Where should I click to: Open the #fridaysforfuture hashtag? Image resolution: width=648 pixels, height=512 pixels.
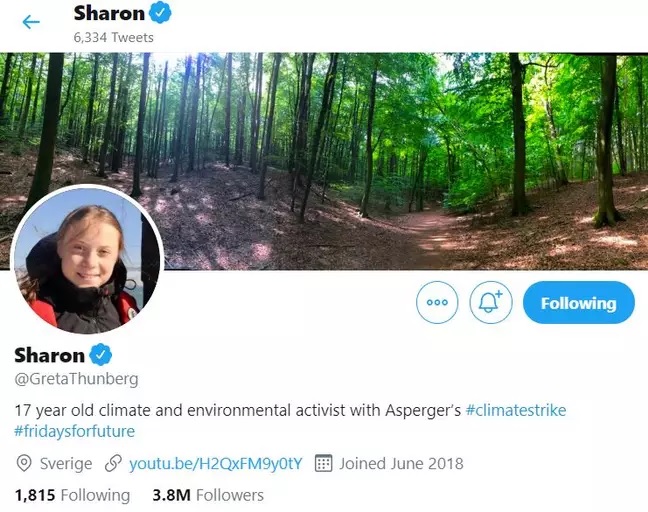pyautogui.click(x=74, y=432)
